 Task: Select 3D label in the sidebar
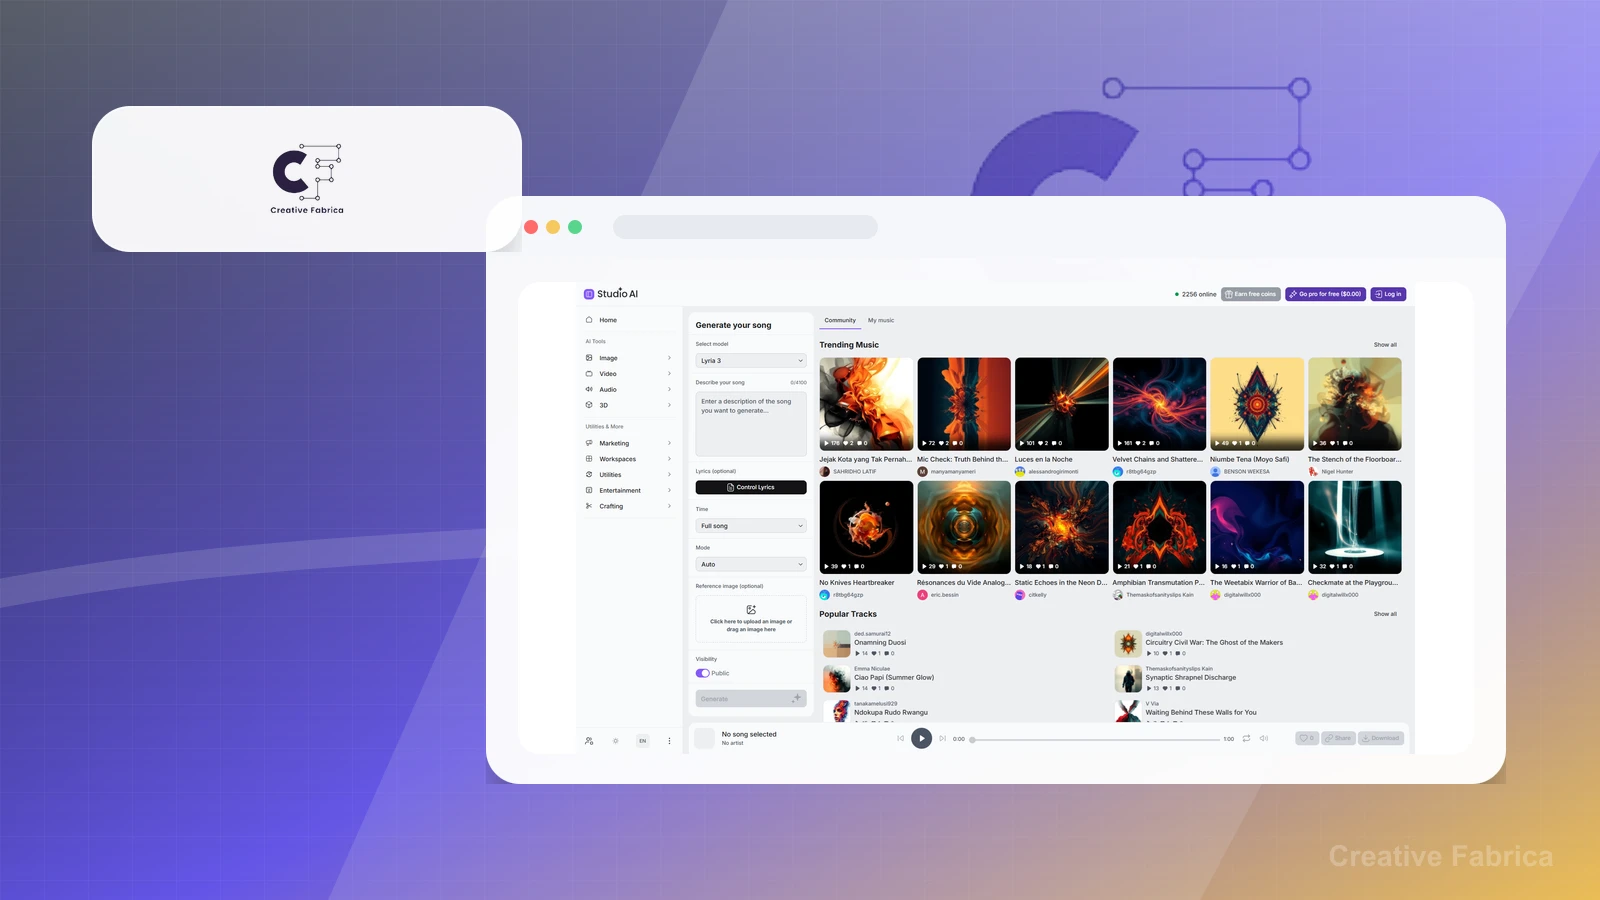click(x=603, y=405)
